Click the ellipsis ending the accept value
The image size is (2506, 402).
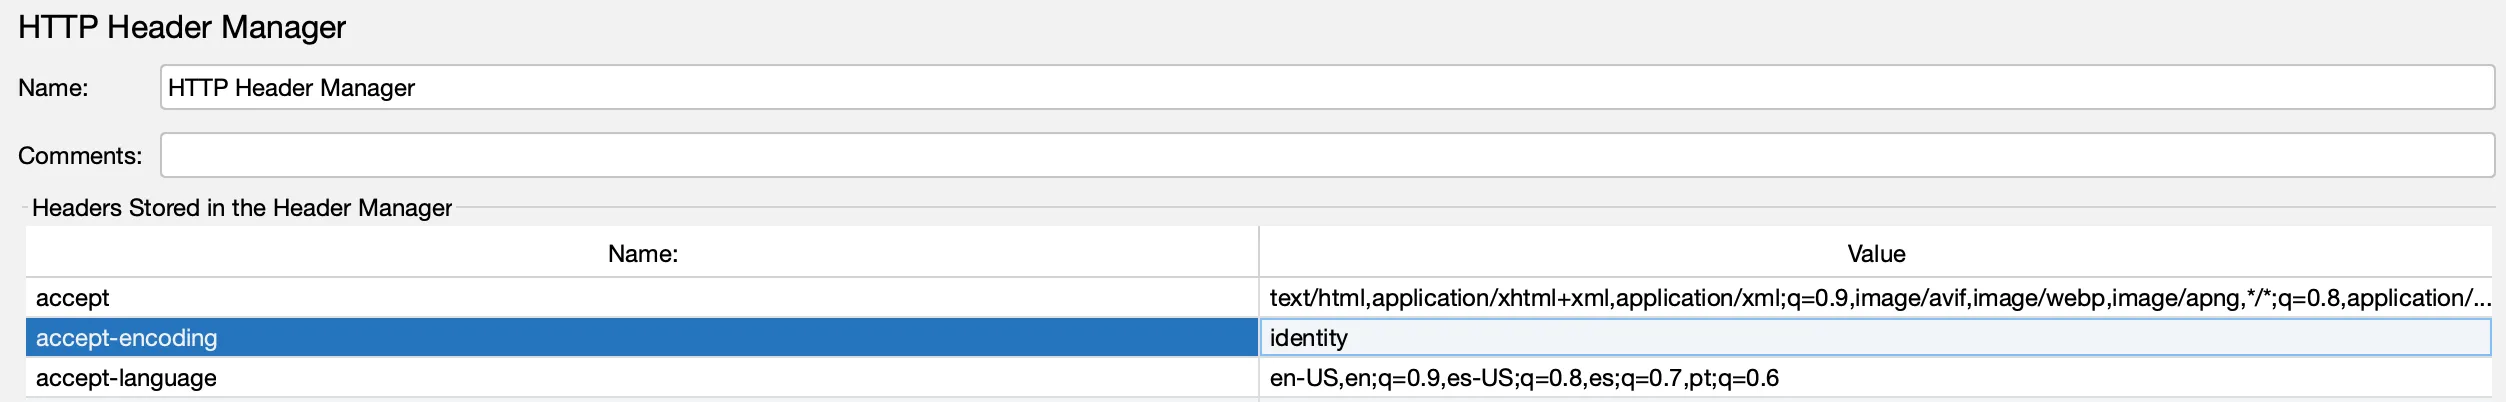point(2480,298)
